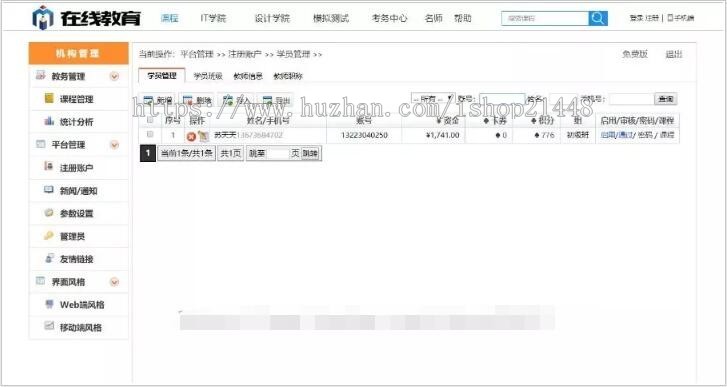Open the 帮助 top menu
Viewport: 727px width, 387px height.
pyautogui.click(x=463, y=18)
